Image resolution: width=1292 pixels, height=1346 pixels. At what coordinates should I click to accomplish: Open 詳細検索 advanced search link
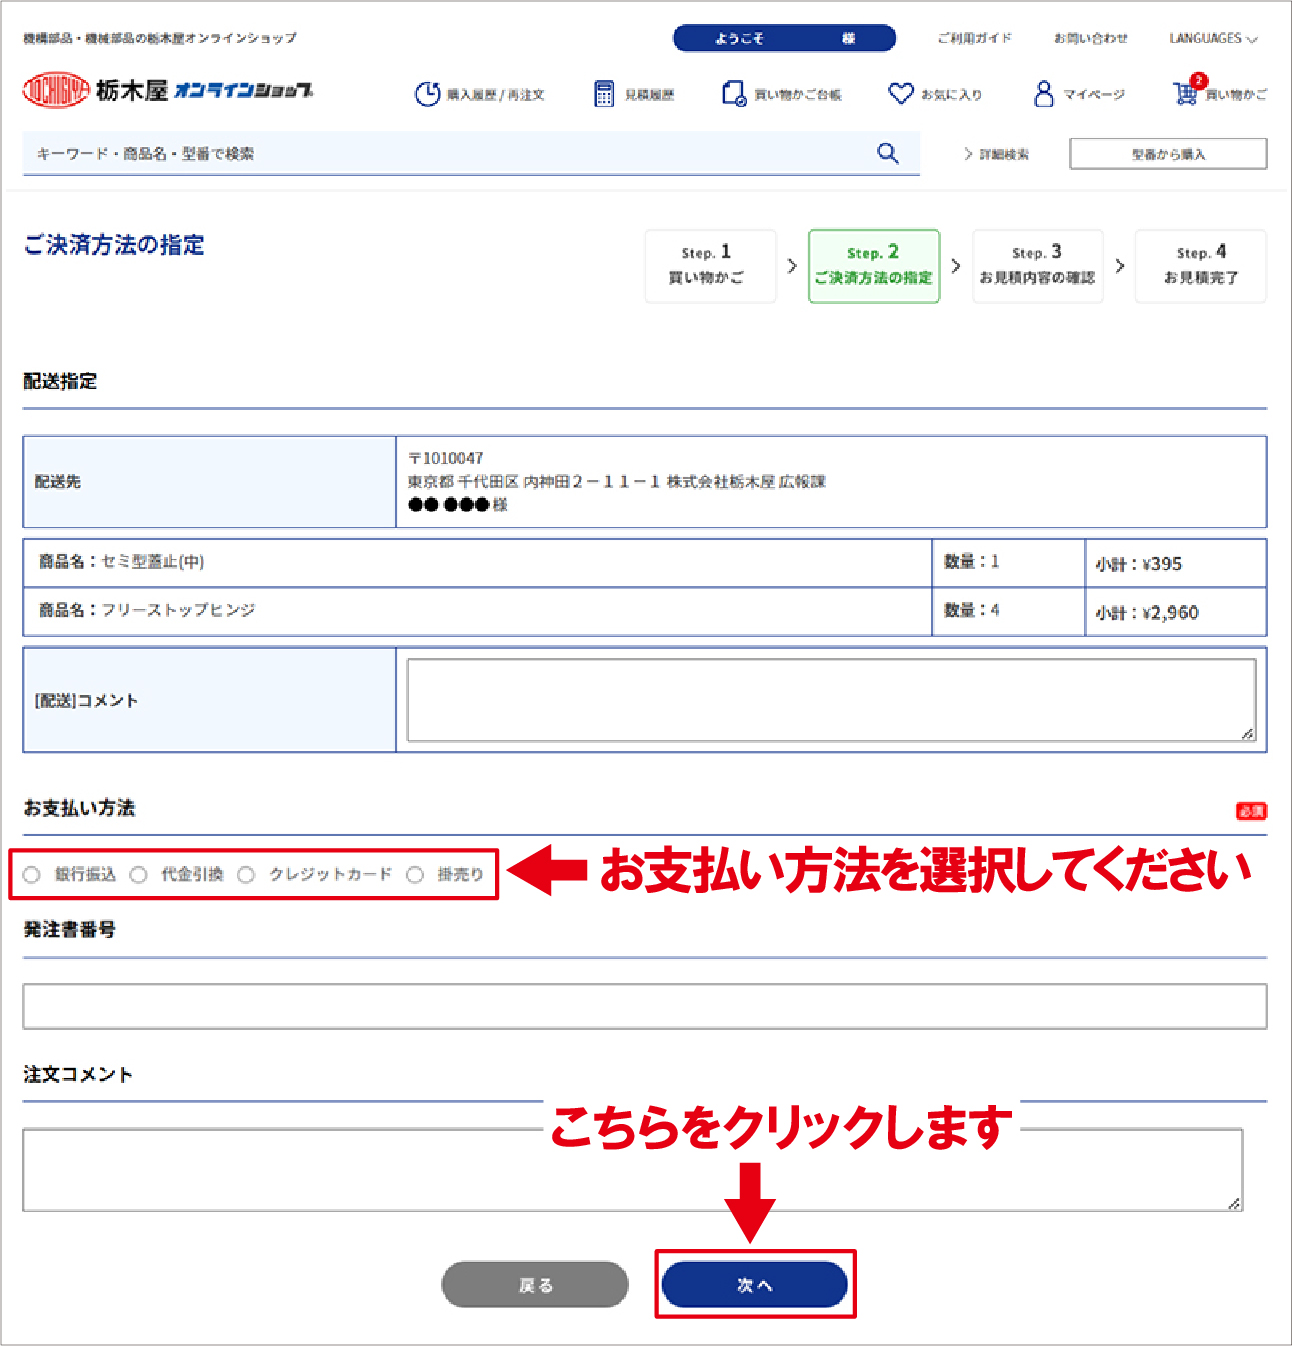997,154
